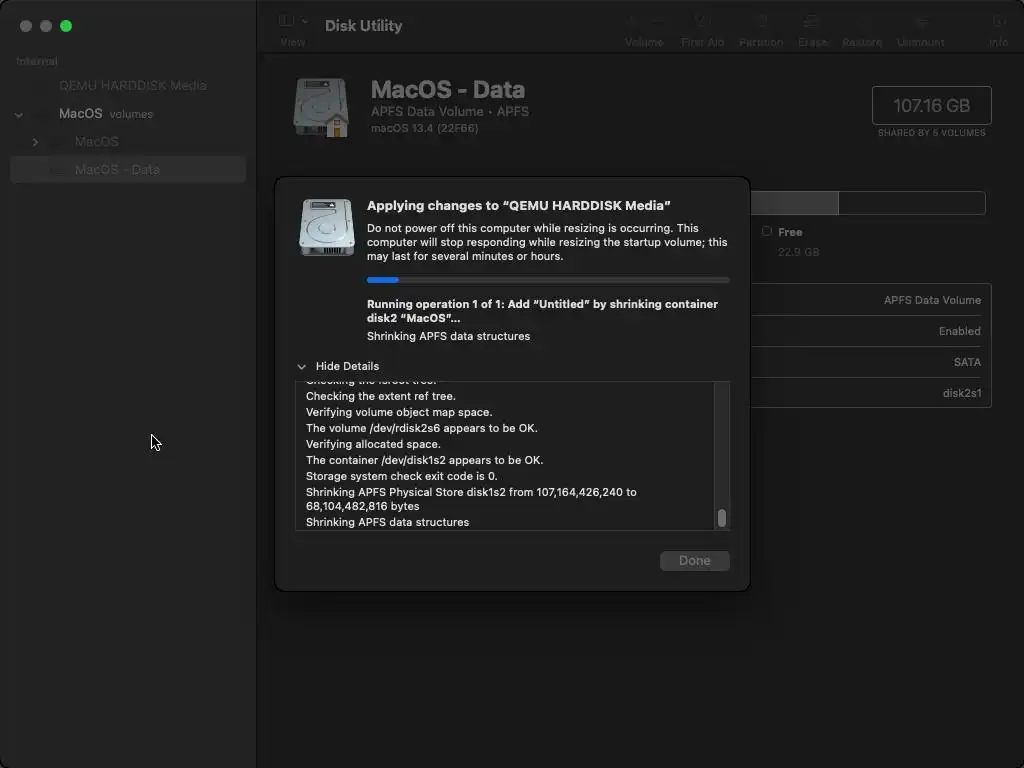Image resolution: width=1024 pixels, height=768 pixels.
Task: Click the resize progress bar
Action: click(x=548, y=280)
